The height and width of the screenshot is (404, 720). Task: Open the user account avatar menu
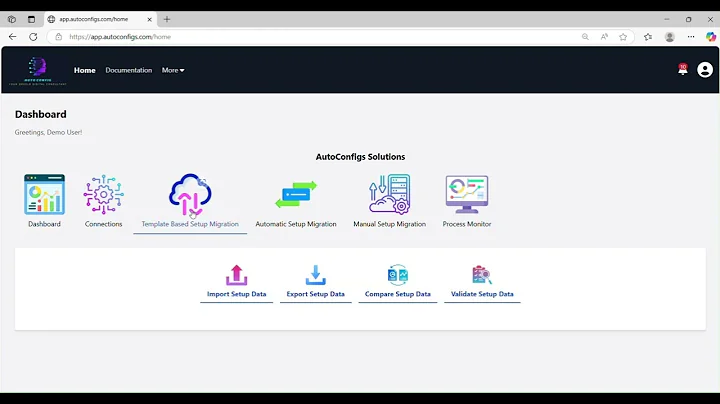click(705, 70)
